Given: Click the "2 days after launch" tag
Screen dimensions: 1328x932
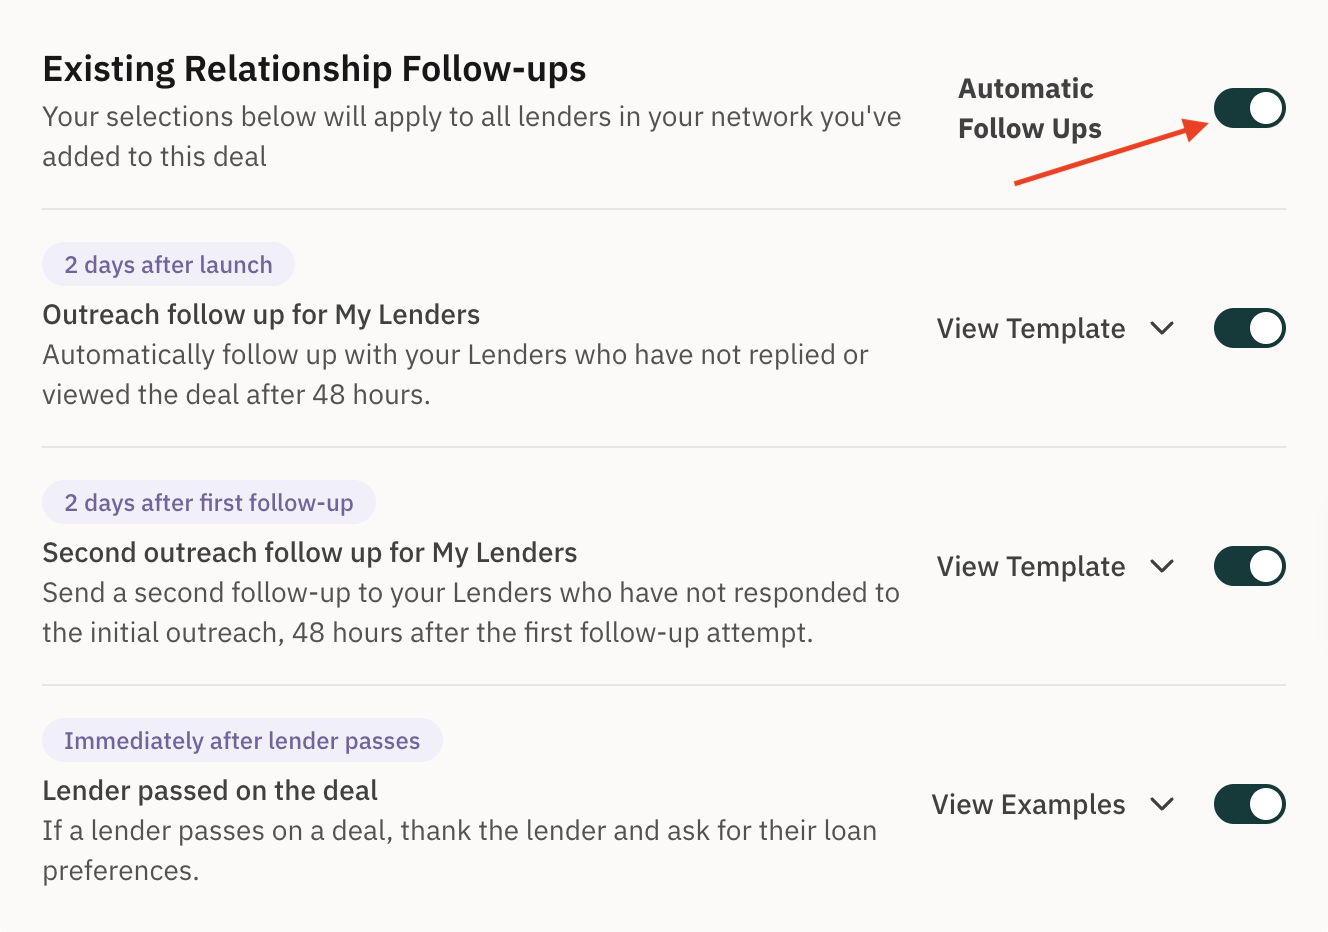Looking at the screenshot, I should click(x=168, y=265).
